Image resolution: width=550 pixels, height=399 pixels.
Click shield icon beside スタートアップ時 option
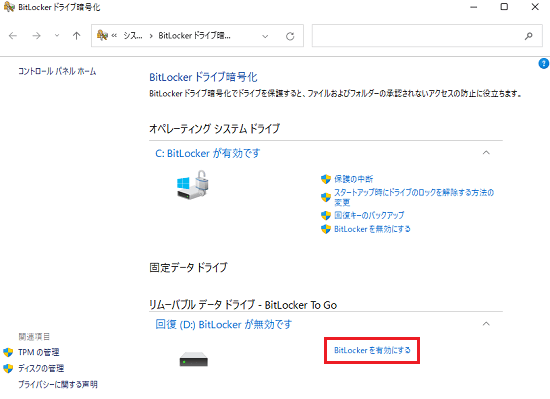(x=326, y=197)
